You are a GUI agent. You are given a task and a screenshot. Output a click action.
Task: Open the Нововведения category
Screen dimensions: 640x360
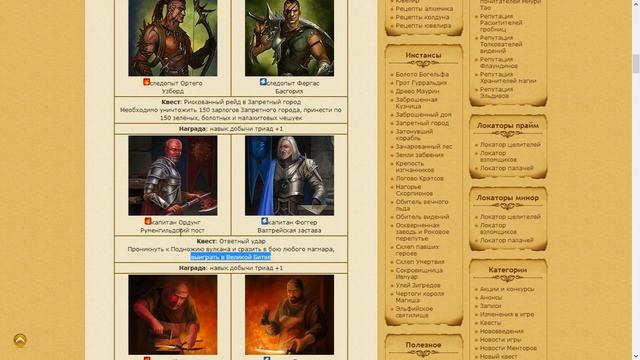502,331
